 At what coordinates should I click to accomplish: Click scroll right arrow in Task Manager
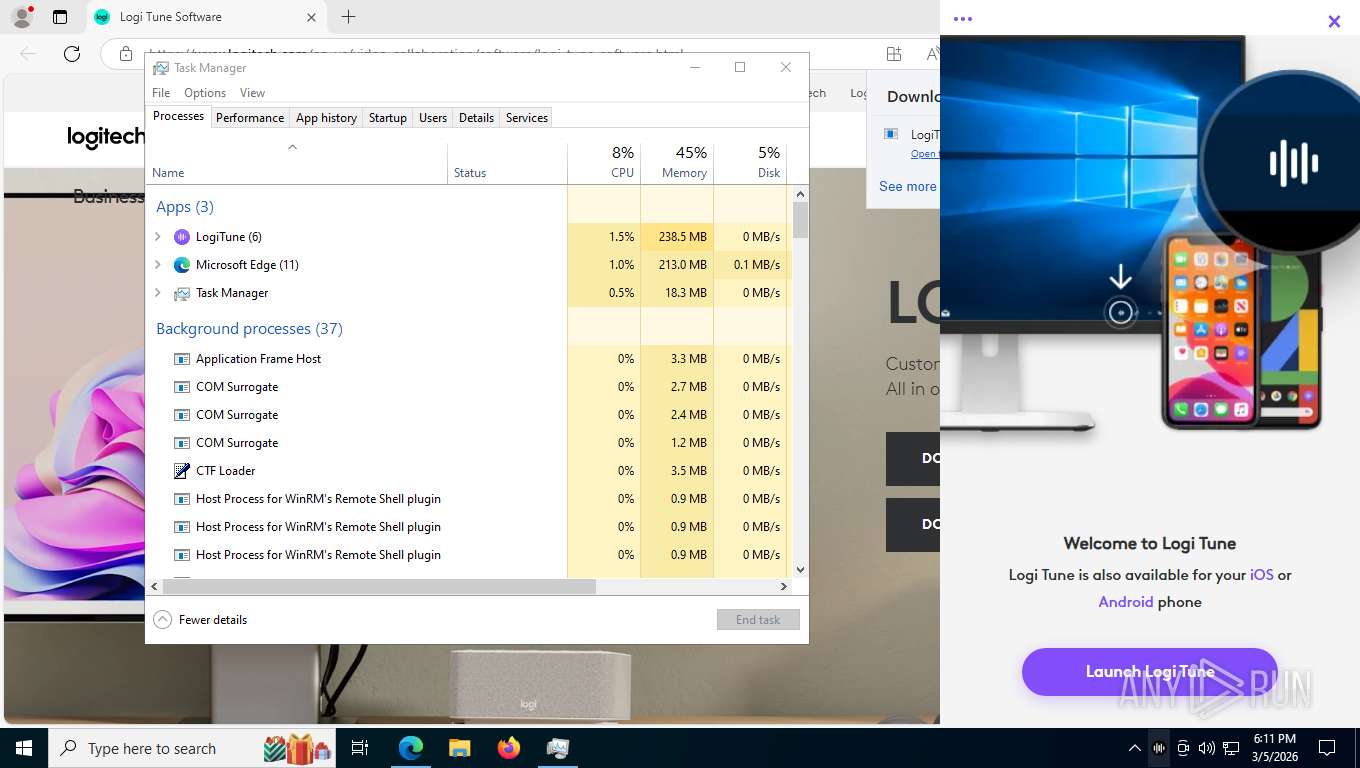785,587
